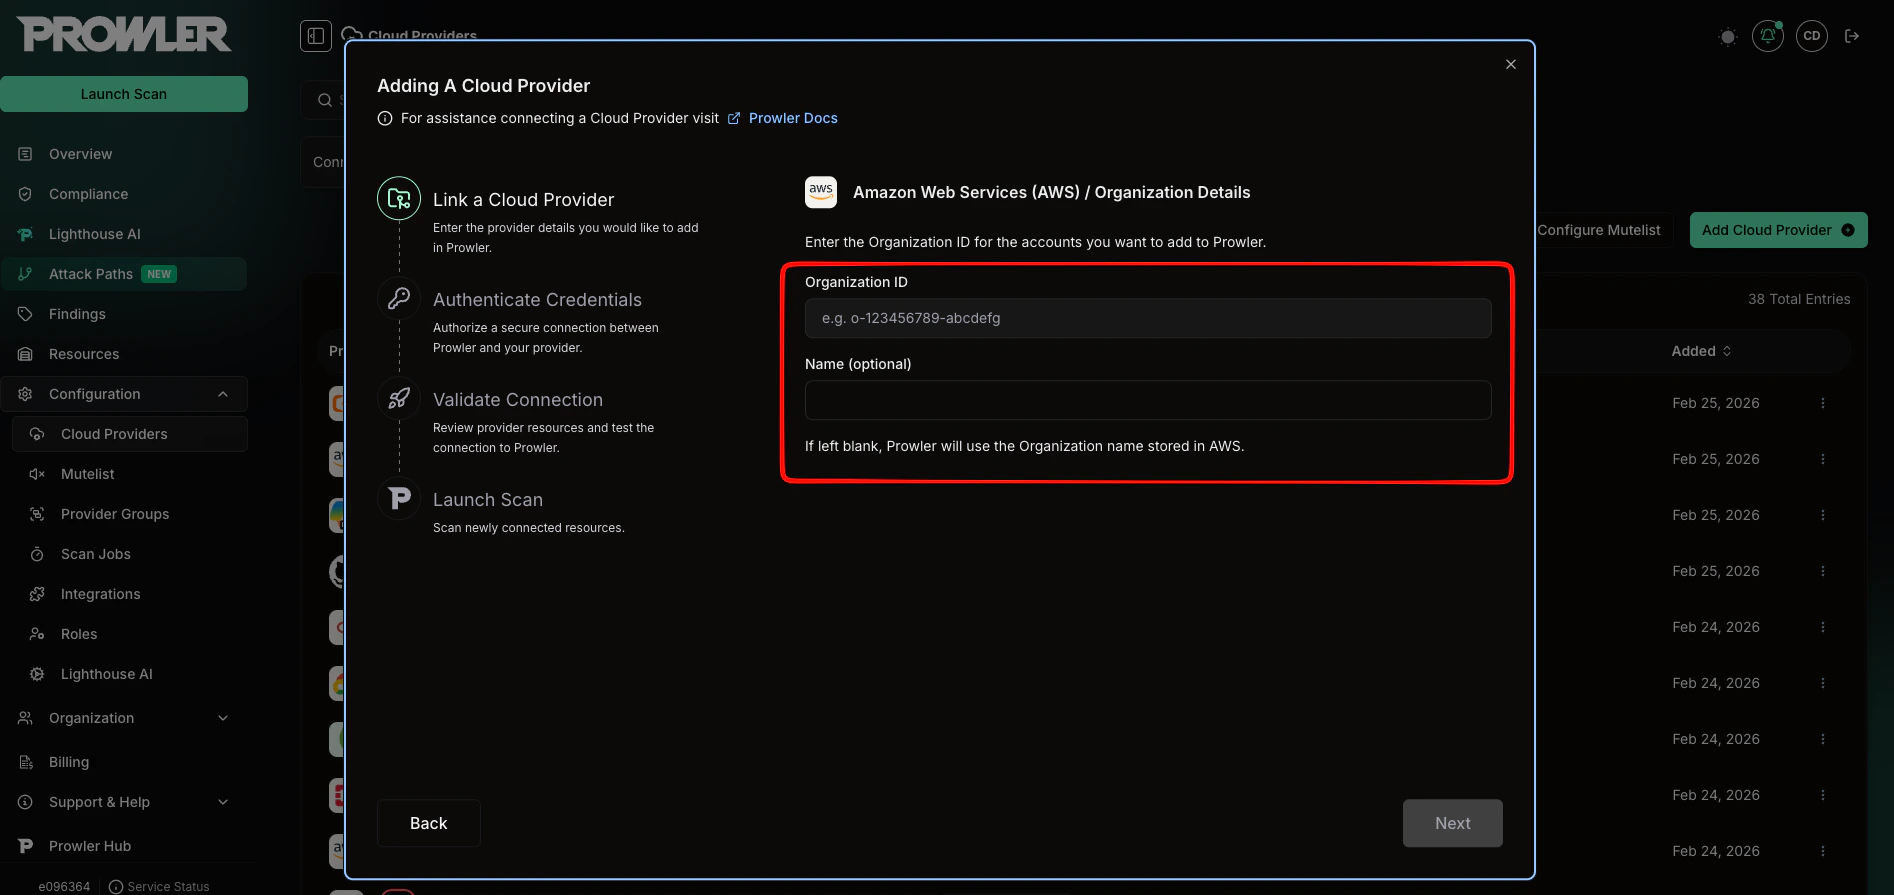
Task: Open Findings in the sidebar
Action: coord(77,314)
